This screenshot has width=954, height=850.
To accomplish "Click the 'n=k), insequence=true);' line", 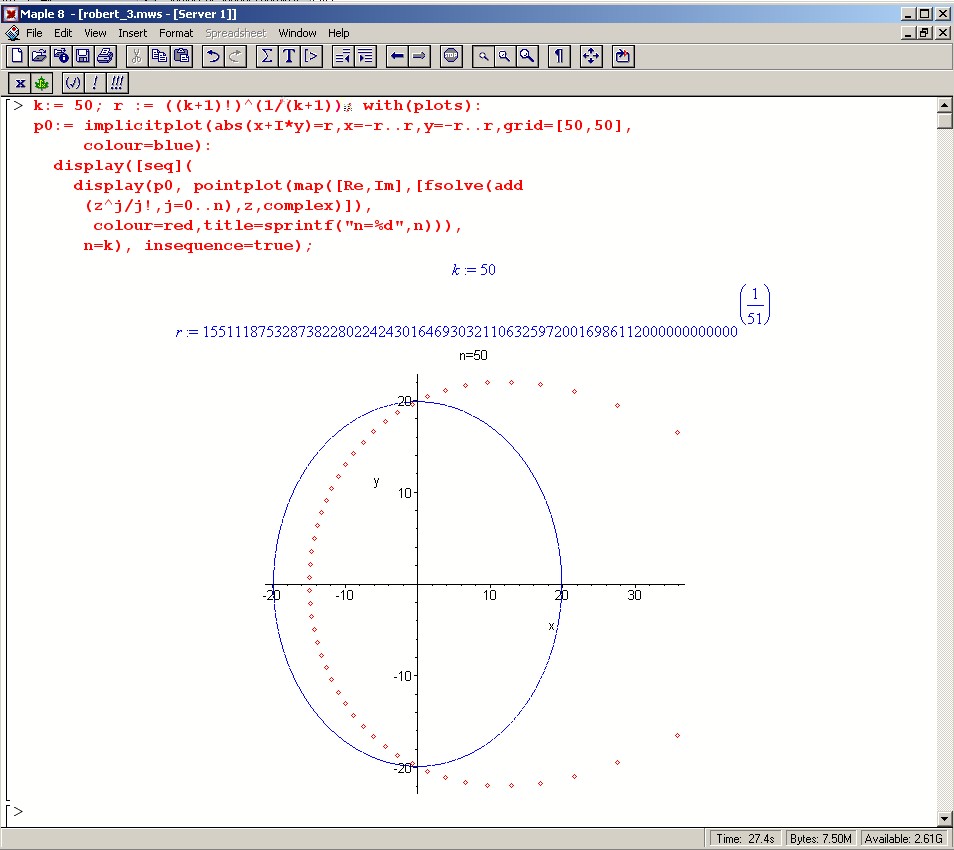I will click(x=198, y=246).
